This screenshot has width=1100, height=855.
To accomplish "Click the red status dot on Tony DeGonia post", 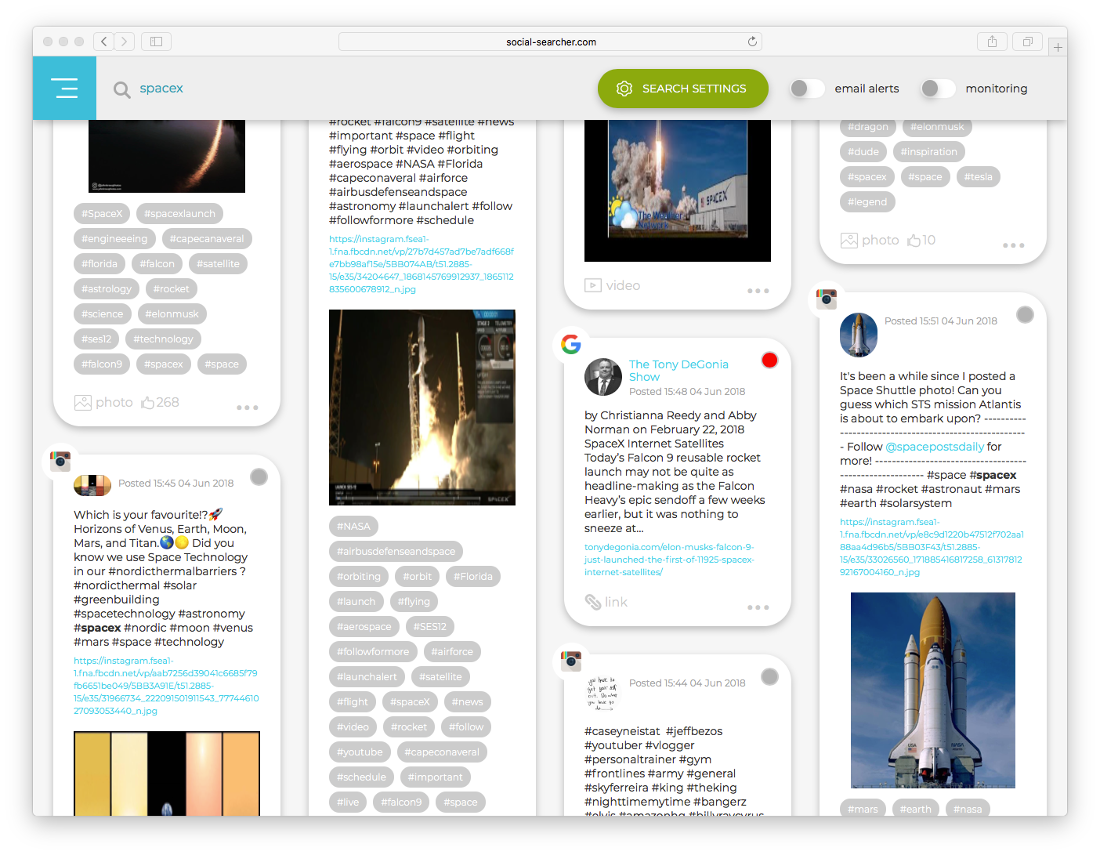I will [770, 361].
